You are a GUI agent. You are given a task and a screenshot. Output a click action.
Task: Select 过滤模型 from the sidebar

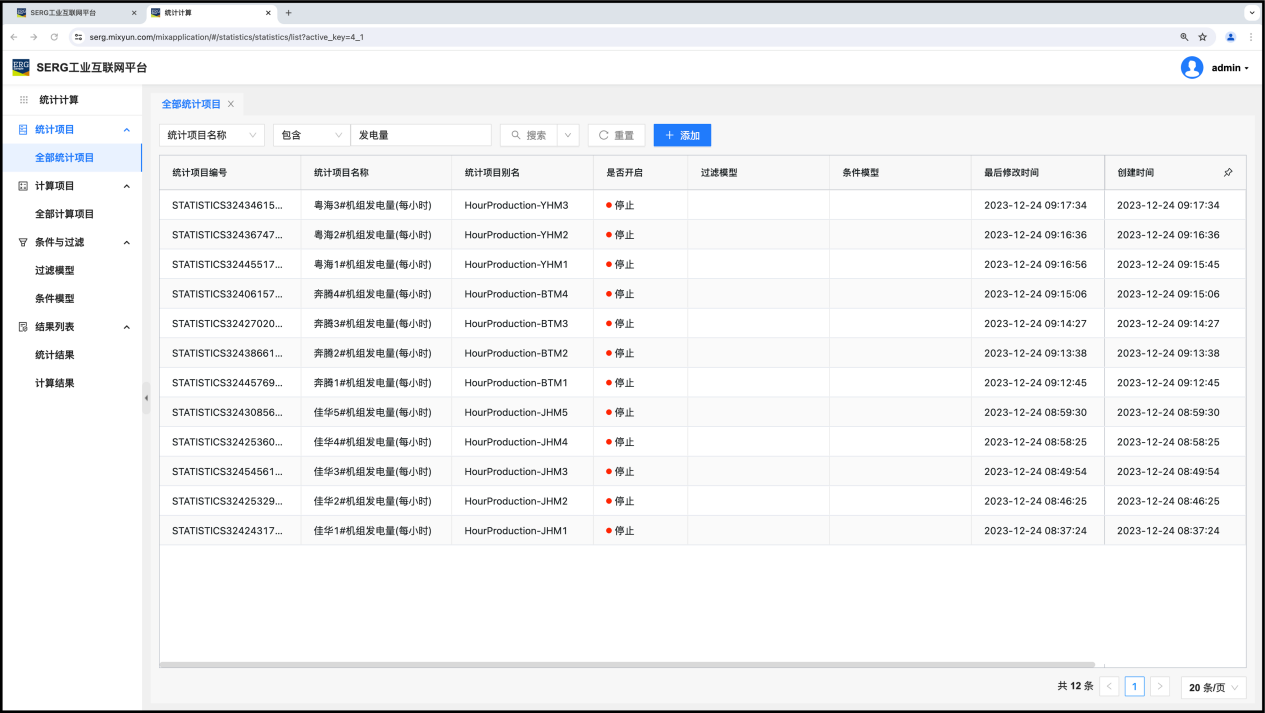tap(54, 270)
